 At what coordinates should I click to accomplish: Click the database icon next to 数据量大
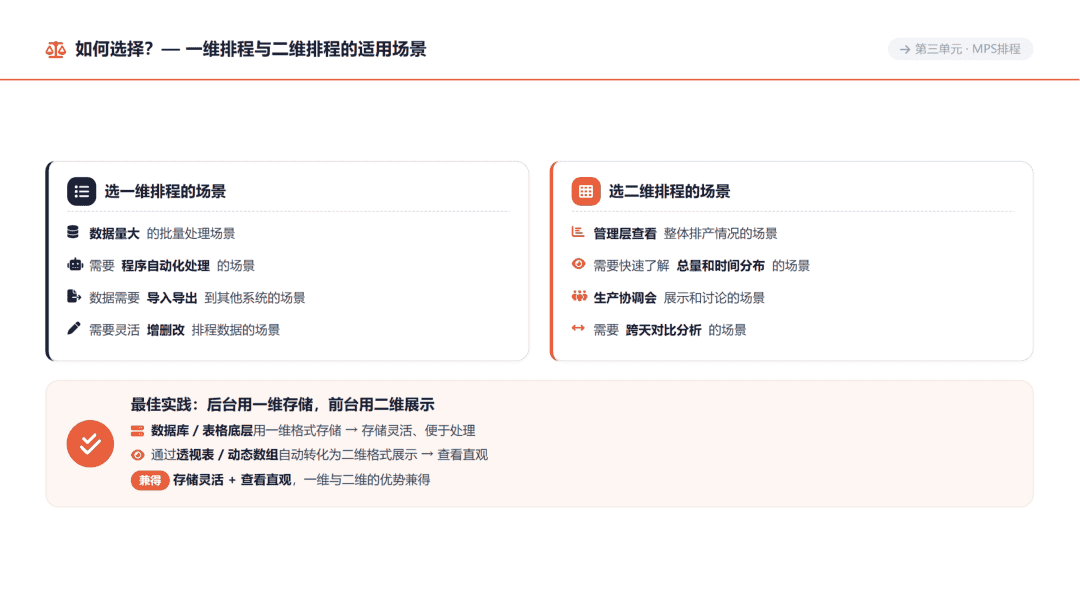[x=73, y=232]
